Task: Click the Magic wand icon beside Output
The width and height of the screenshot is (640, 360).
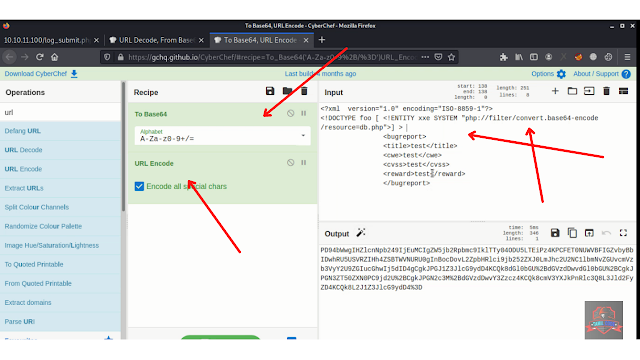Action: (361, 233)
